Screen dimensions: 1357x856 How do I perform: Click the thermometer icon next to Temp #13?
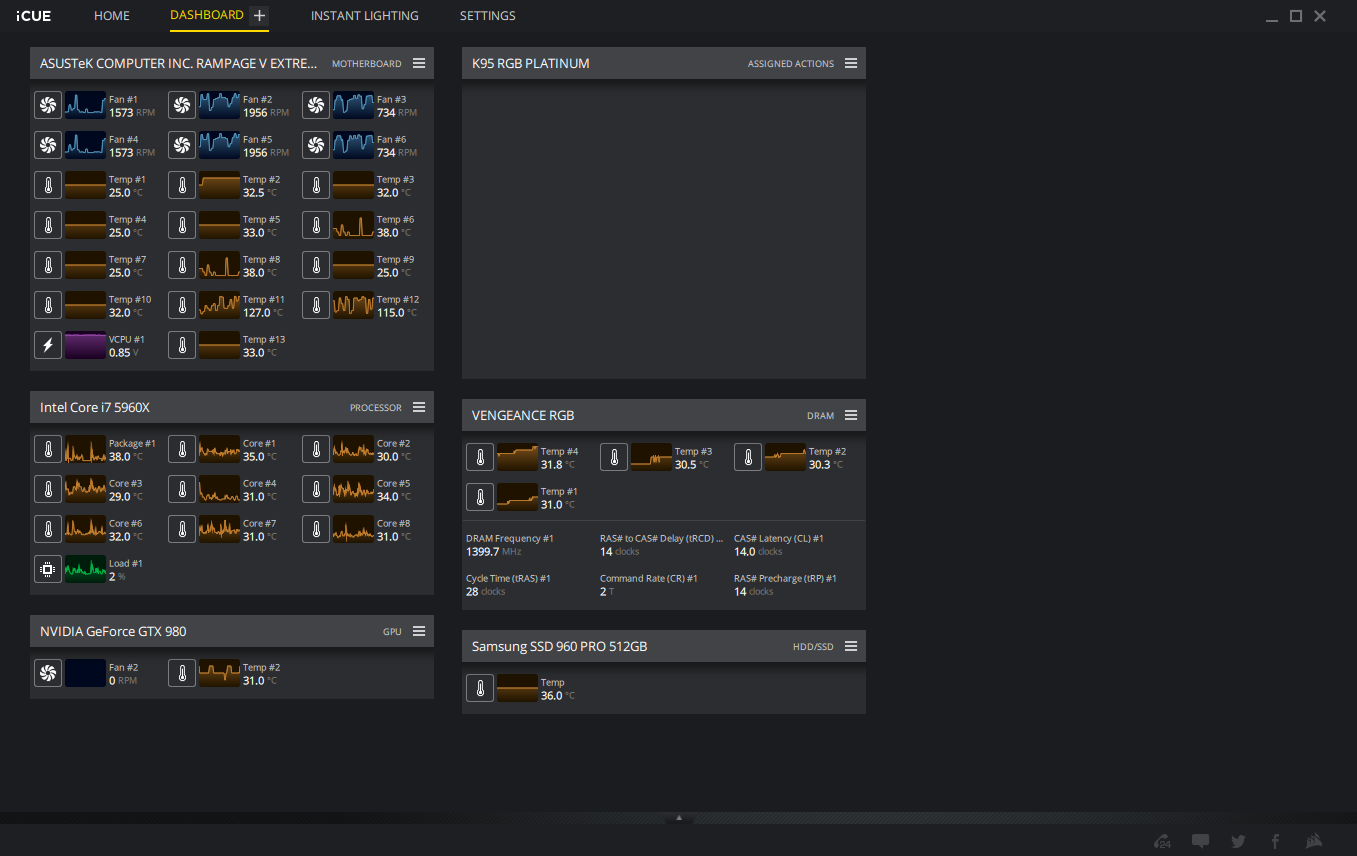point(182,346)
